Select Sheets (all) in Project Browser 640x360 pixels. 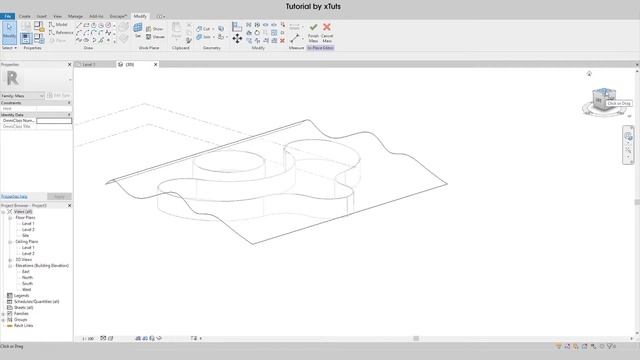click(23, 308)
